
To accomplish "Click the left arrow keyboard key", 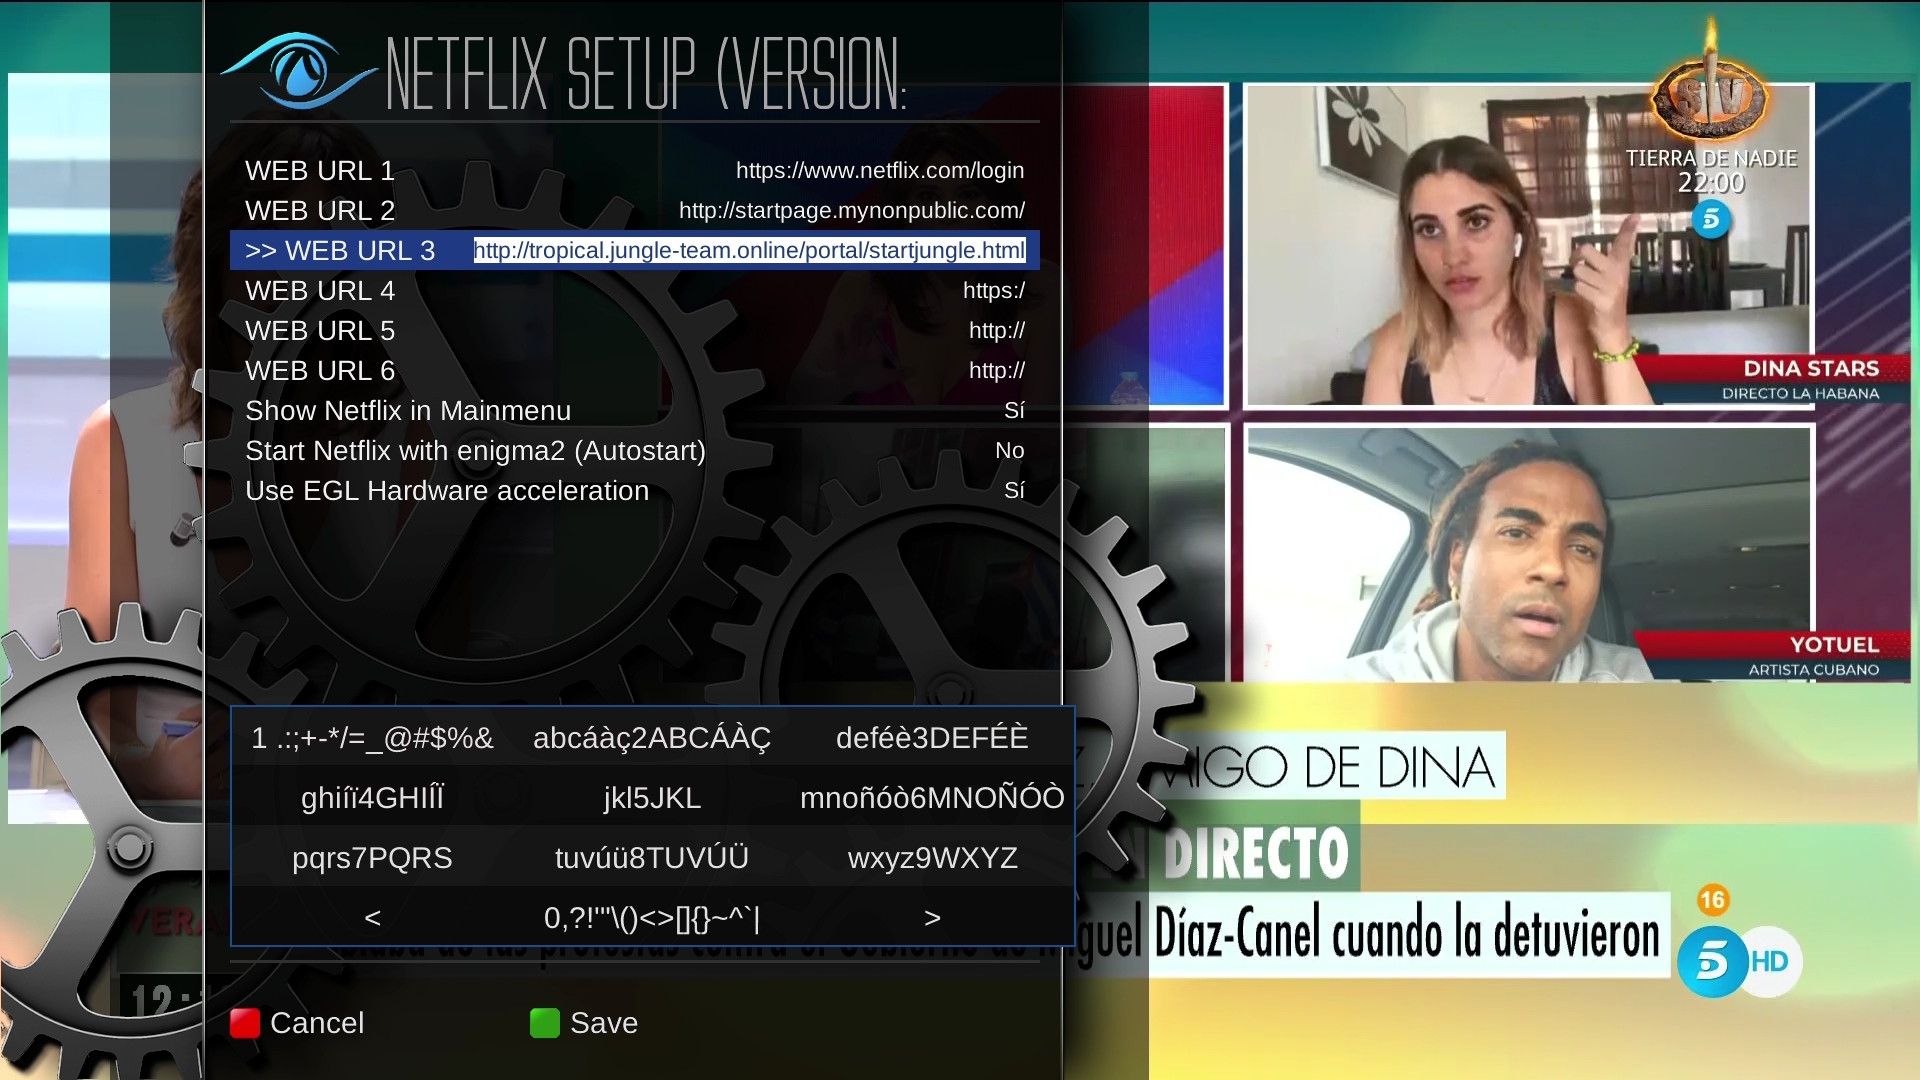I will 372,917.
